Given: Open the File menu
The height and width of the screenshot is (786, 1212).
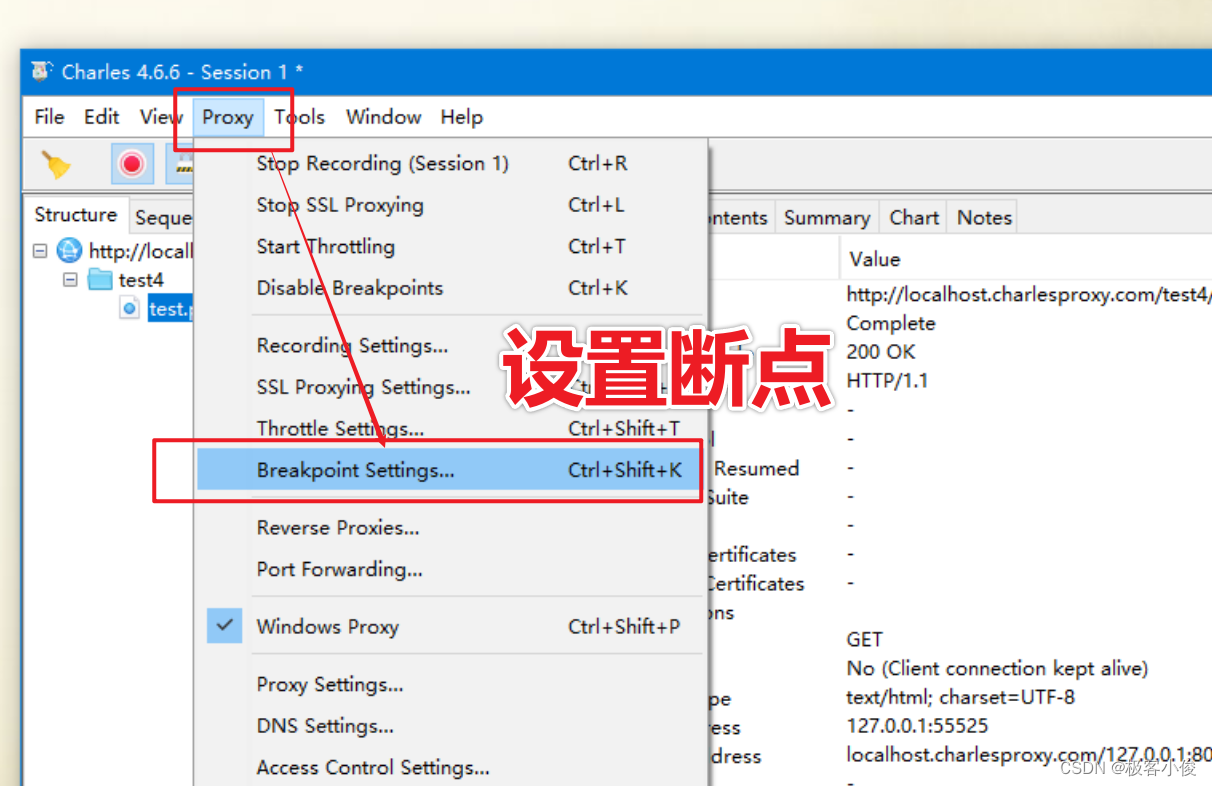Looking at the screenshot, I should tap(49, 117).
